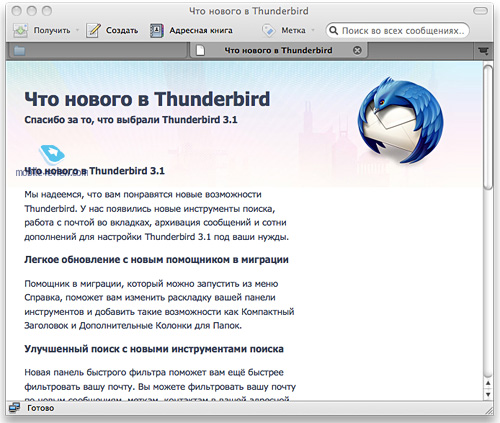Click the toolbar toggle pill in title bar
The height and width of the screenshot is (423, 500).
click(x=480, y=11)
